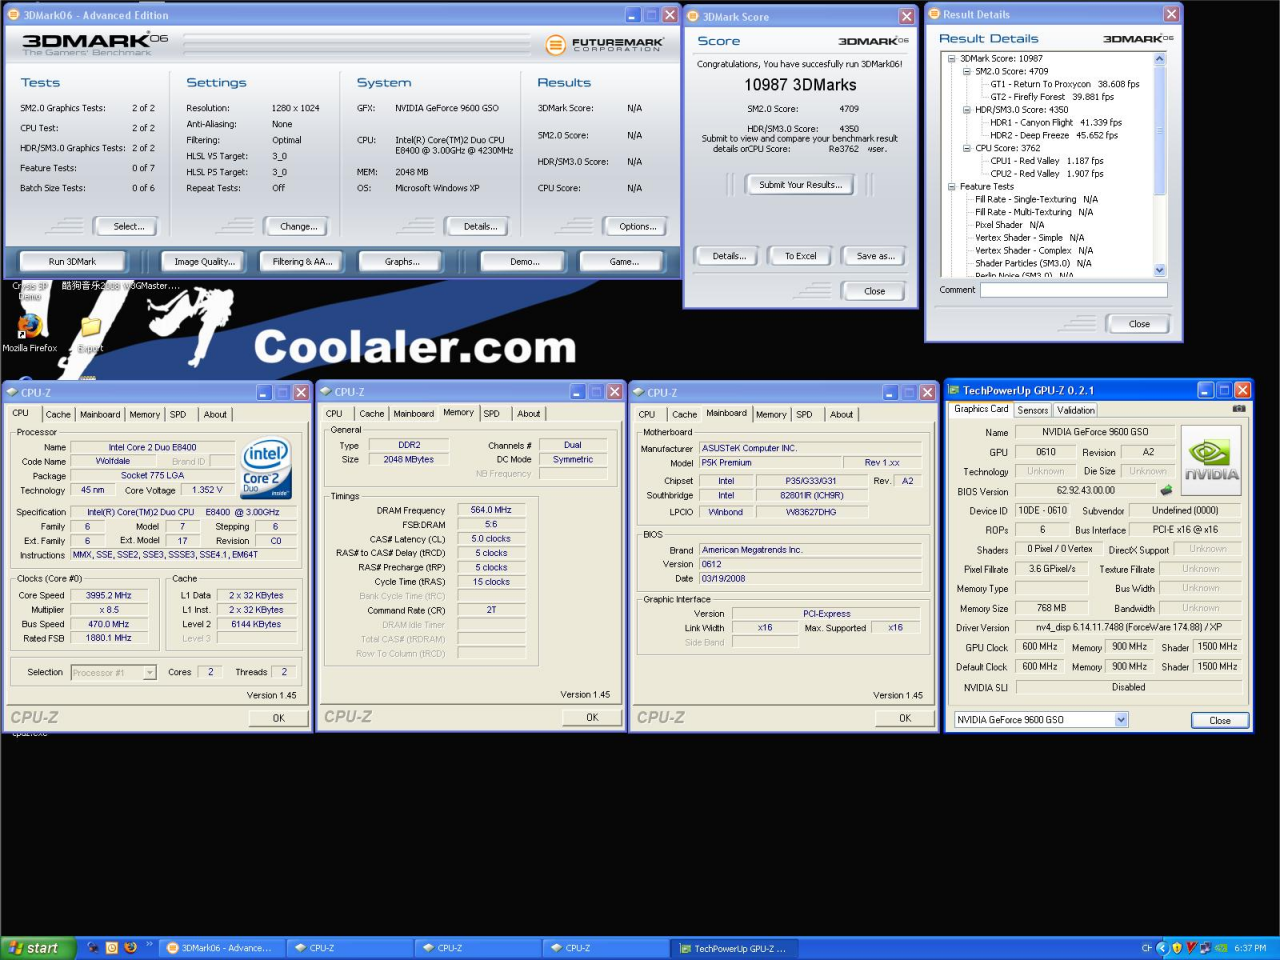The width and height of the screenshot is (1280, 960).
Task: Click Options... button under Results
Action: pyautogui.click(x=637, y=227)
